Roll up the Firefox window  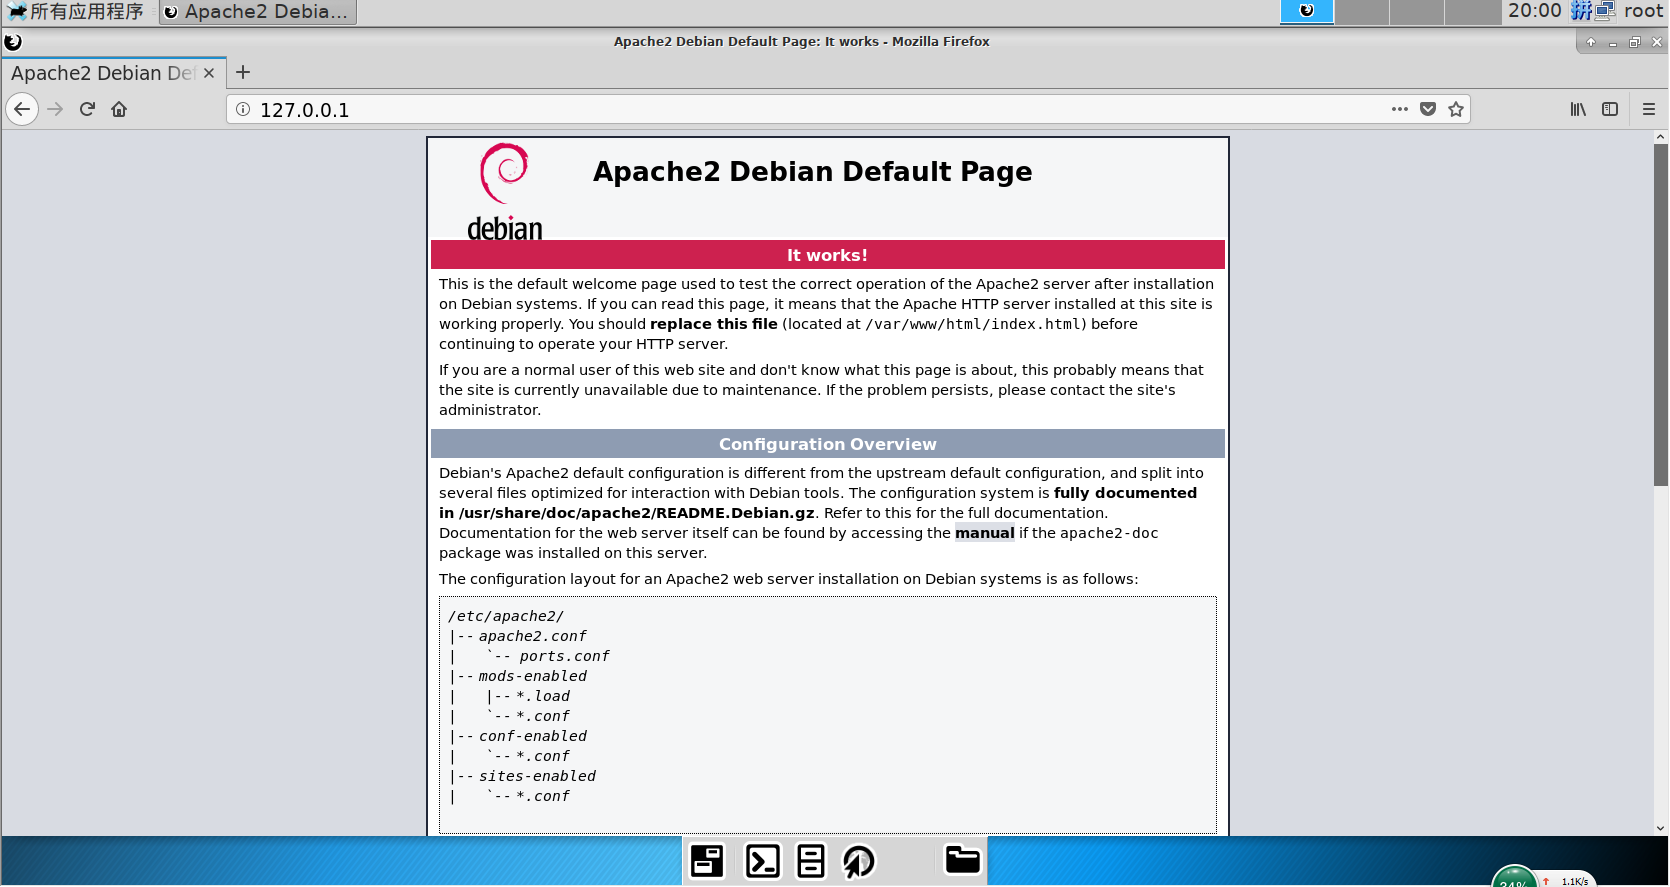[1591, 42]
